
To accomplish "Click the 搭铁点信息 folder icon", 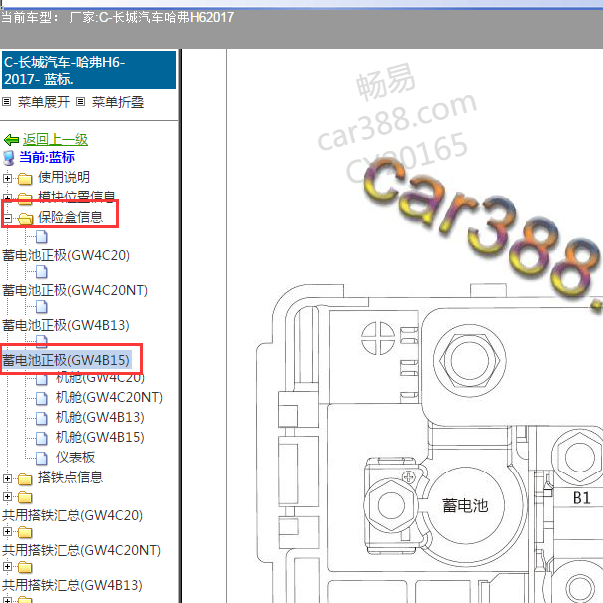I will [x=25, y=479].
